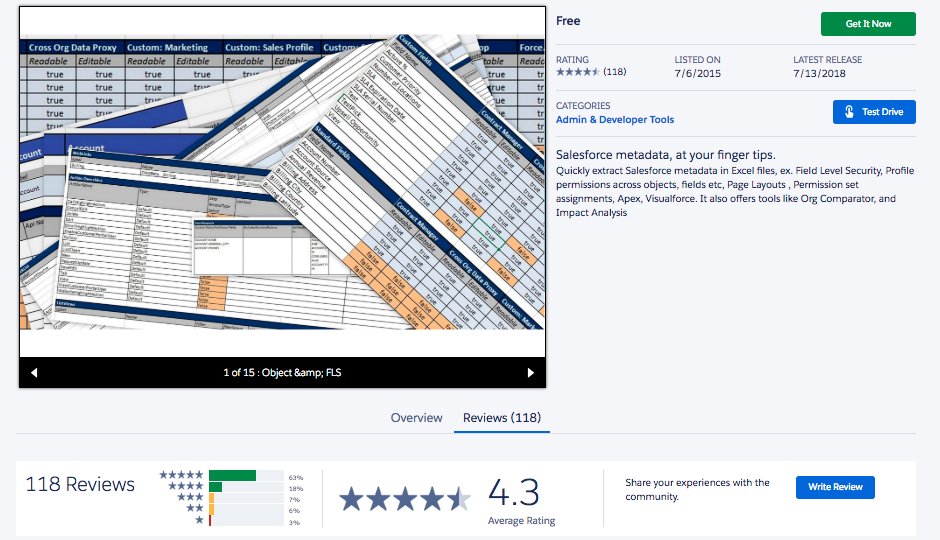940x540 pixels.
Task: Select the Reviews (118) tab
Action: [x=502, y=418]
